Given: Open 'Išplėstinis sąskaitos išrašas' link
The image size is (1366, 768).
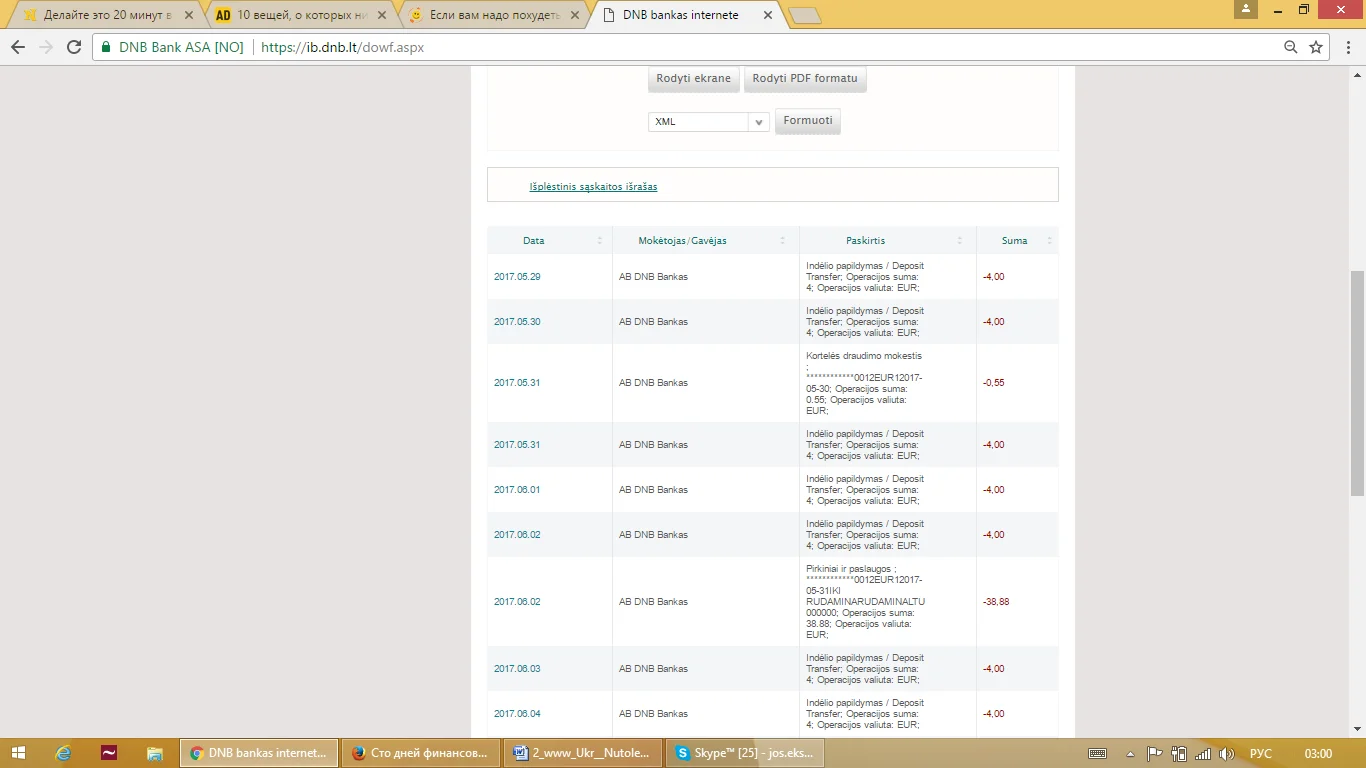Looking at the screenshot, I should tap(593, 187).
